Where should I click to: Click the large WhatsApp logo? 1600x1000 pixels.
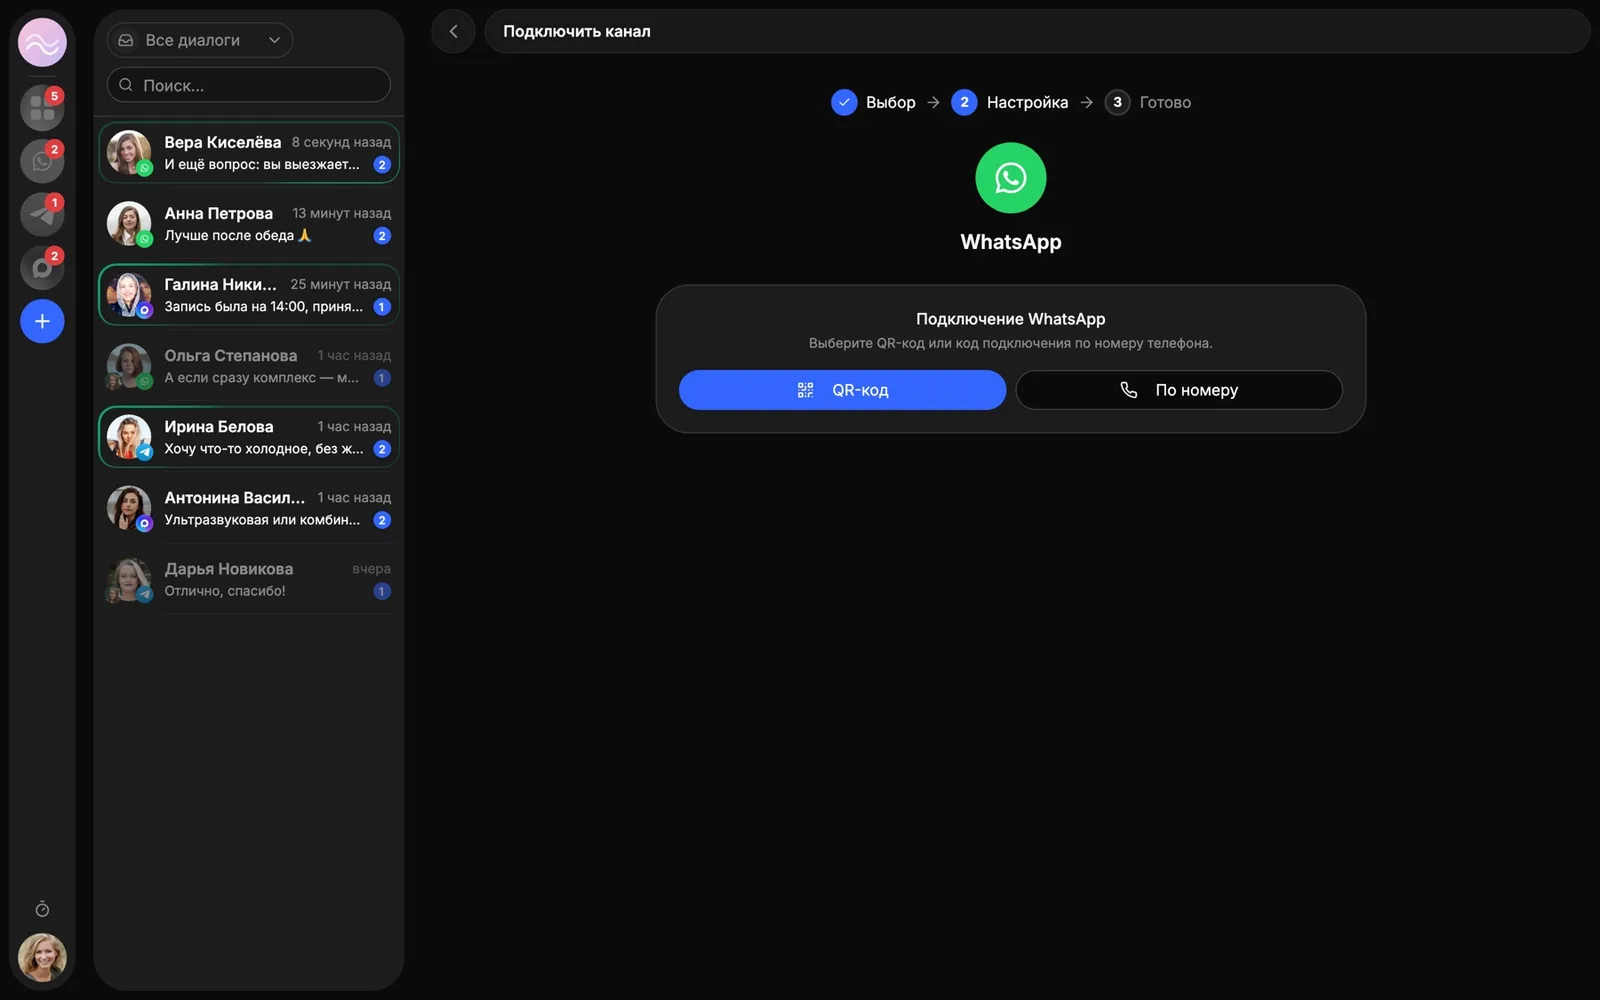click(x=1011, y=178)
